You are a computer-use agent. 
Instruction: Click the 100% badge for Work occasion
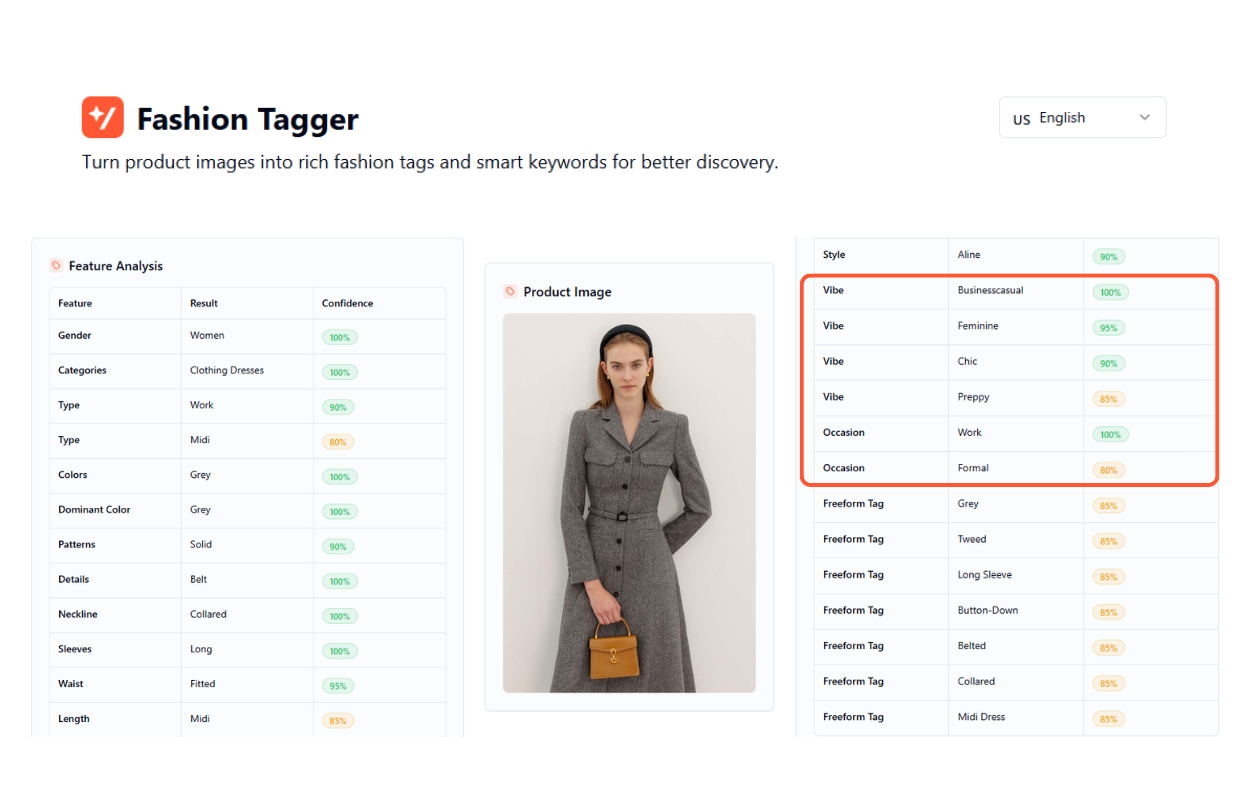1108,433
